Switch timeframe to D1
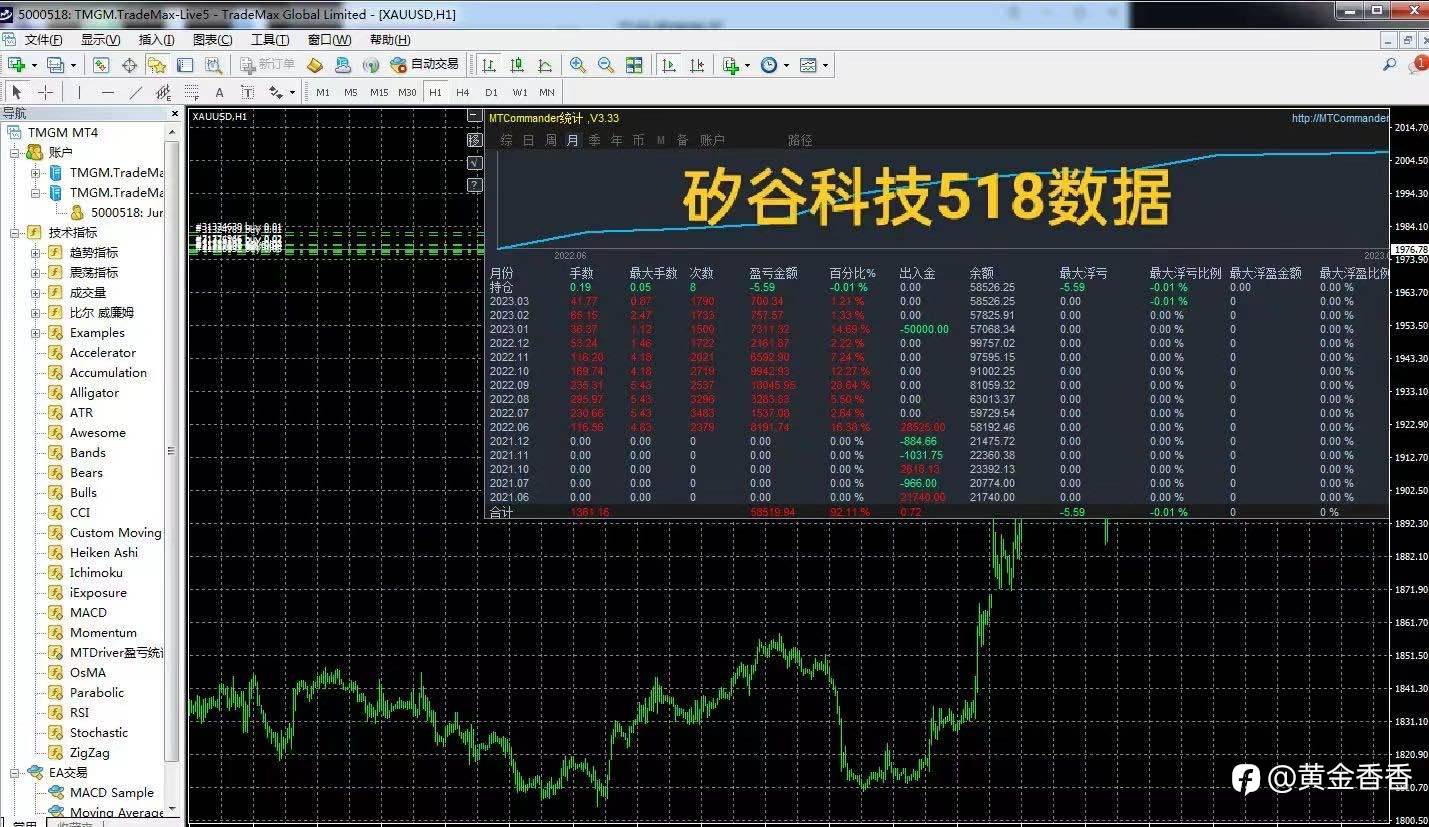The image size is (1429, 827). pos(490,92)
